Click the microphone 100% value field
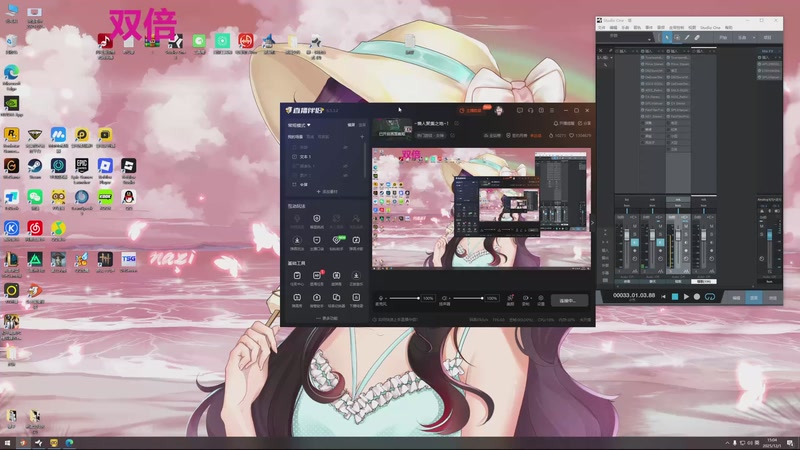This screenshot has width=800, height=450. click(x=428, y=298)
